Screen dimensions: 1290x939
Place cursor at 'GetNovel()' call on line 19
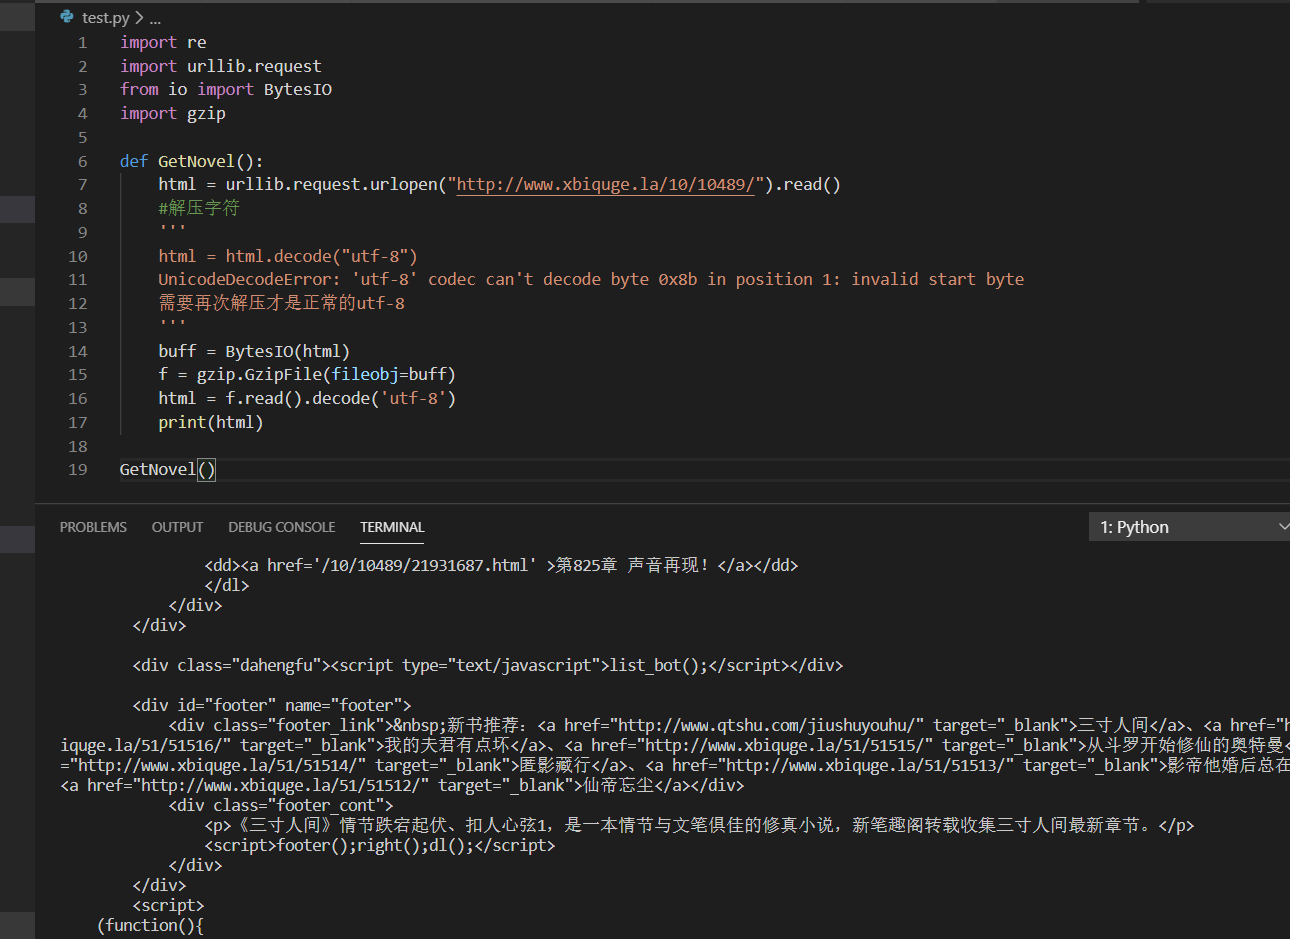click(168, 470)
